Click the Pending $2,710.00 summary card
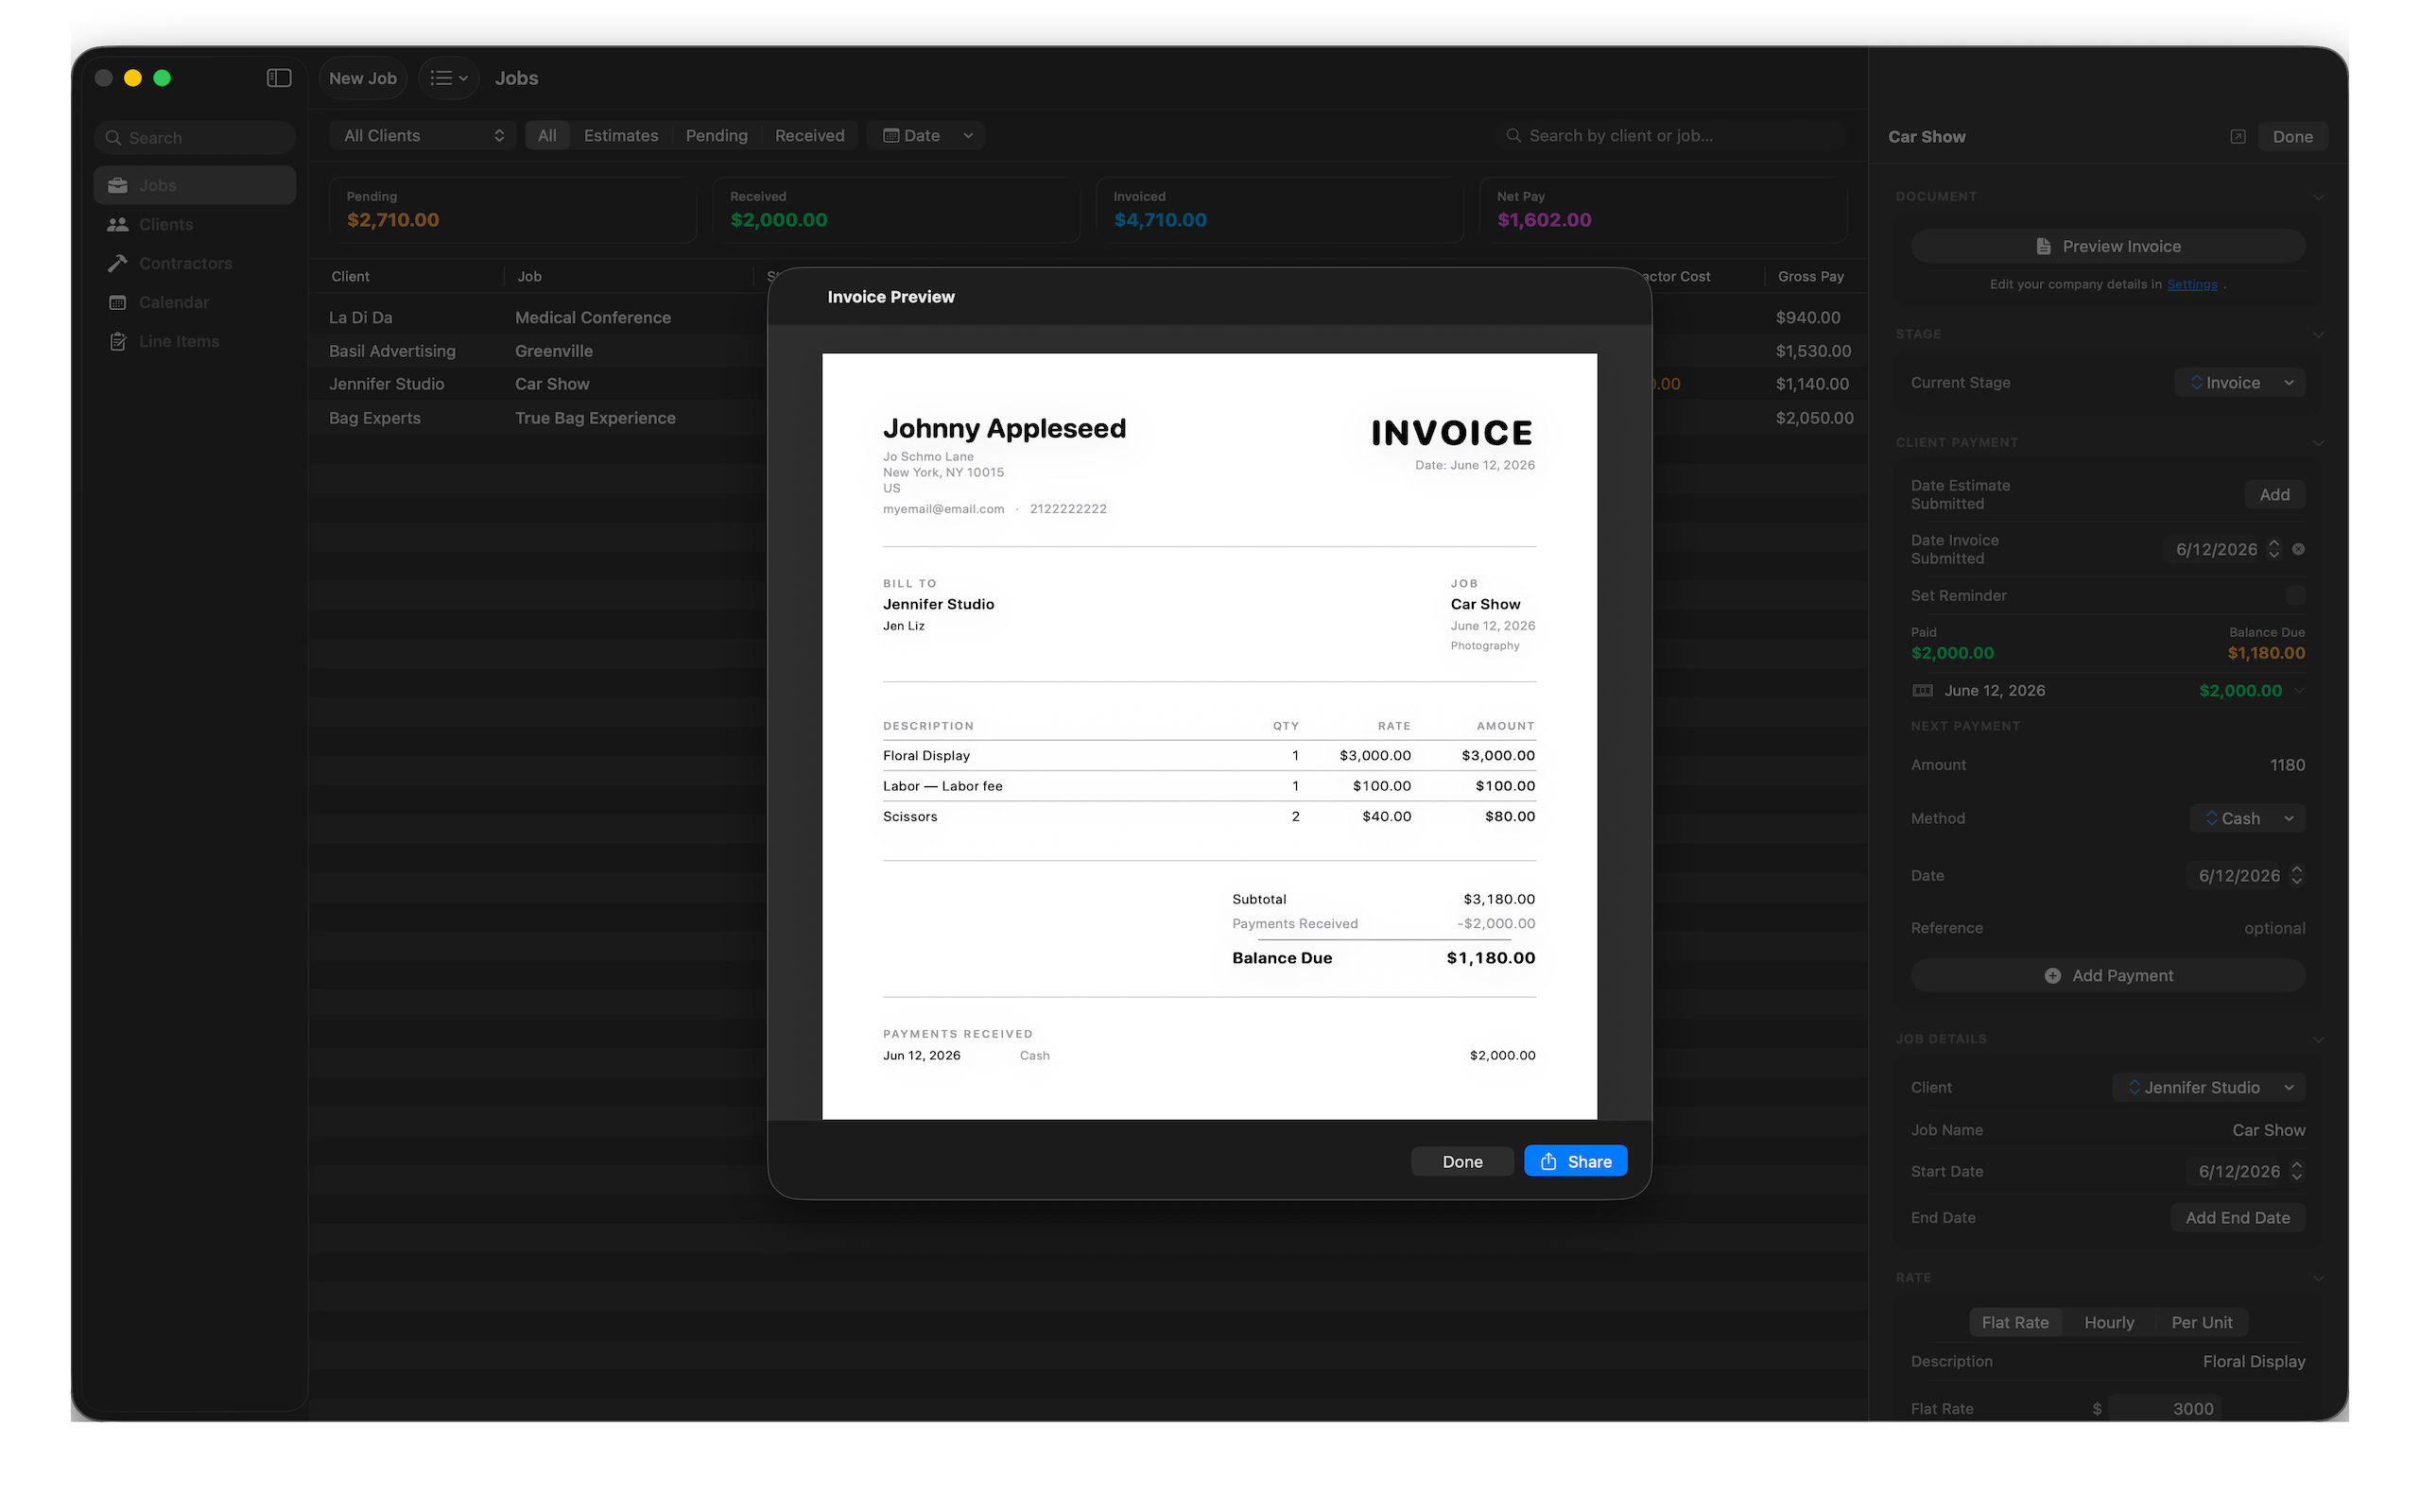Viewport: 2420px width, 1512px height. (513, 210)
